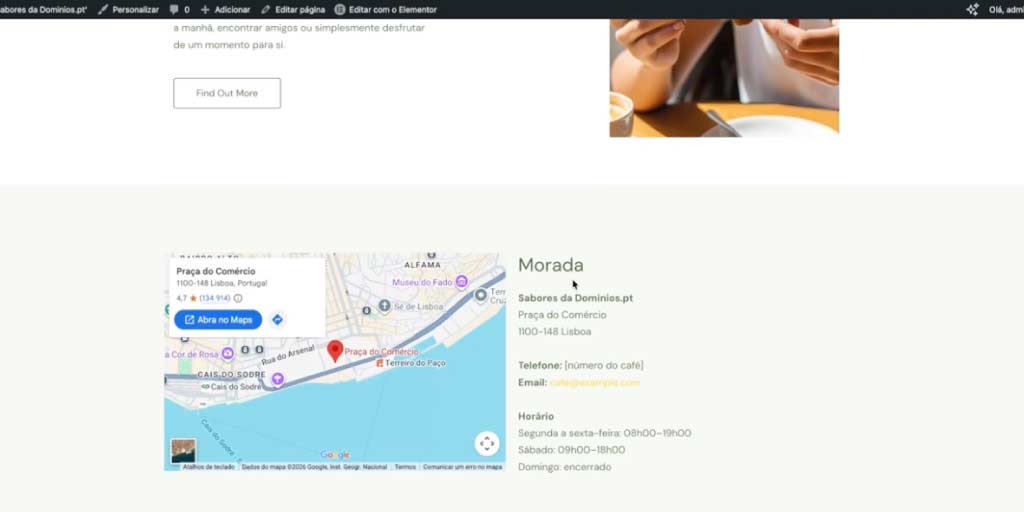Switch map to satellite thumbnail view
The height and width of the screenshot is (512, 1024).
[183, 451]
